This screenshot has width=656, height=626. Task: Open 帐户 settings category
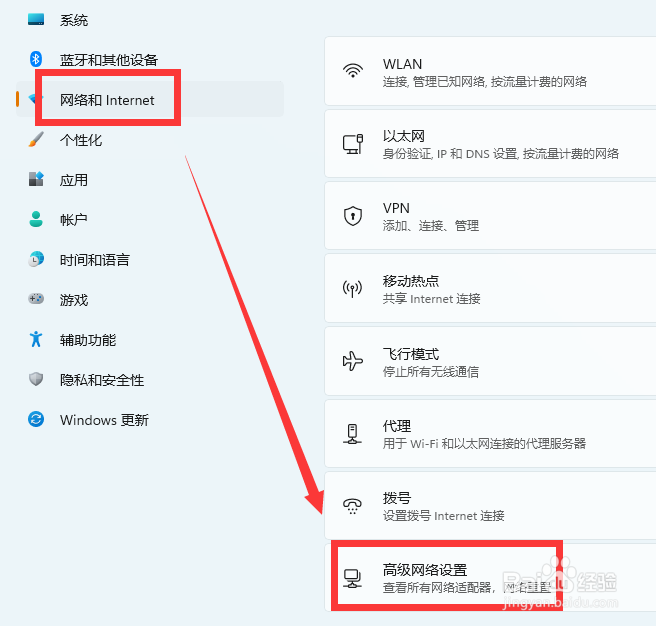pyautogui.click(x=150, y=219)
